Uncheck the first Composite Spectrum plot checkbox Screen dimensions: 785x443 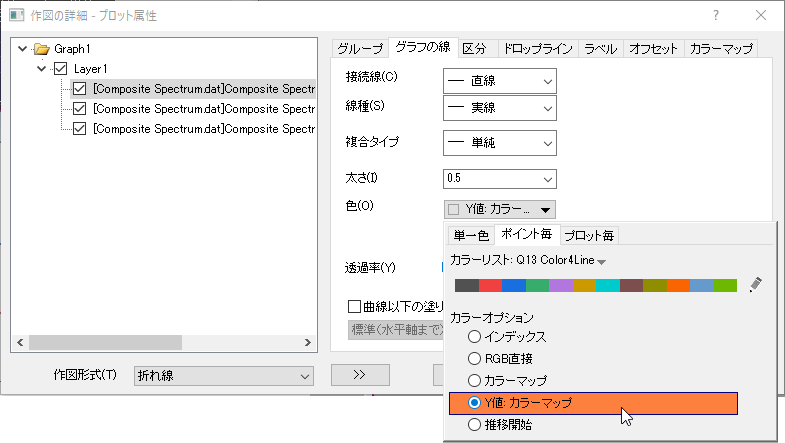pyautogui.click(x=80, y=89)
